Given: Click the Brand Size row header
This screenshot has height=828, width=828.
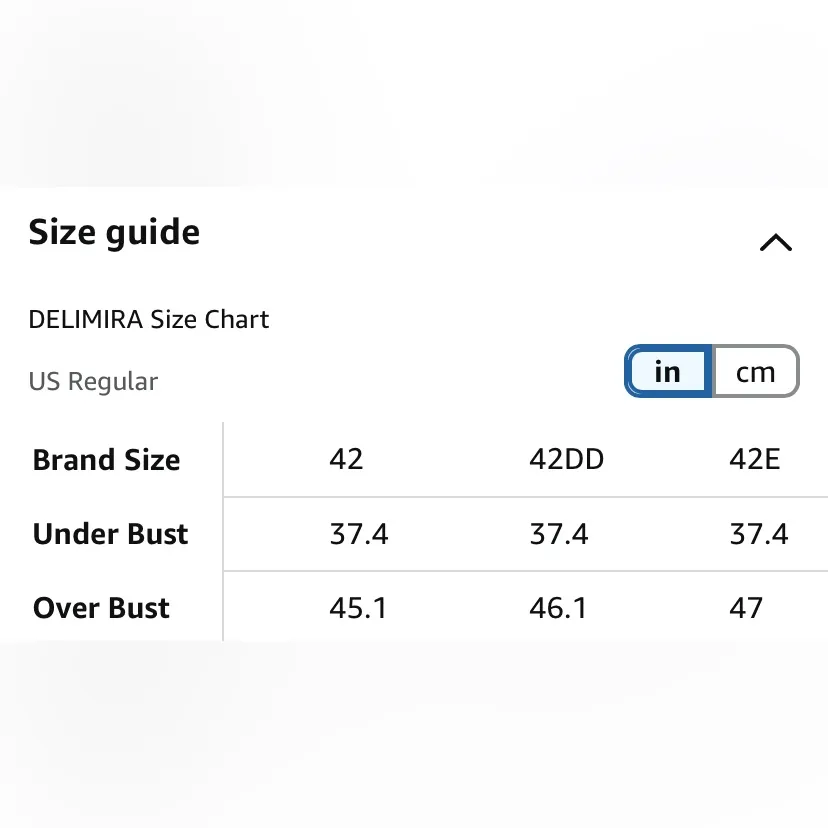Looking at the screenshot, I should tap(106, 460).
